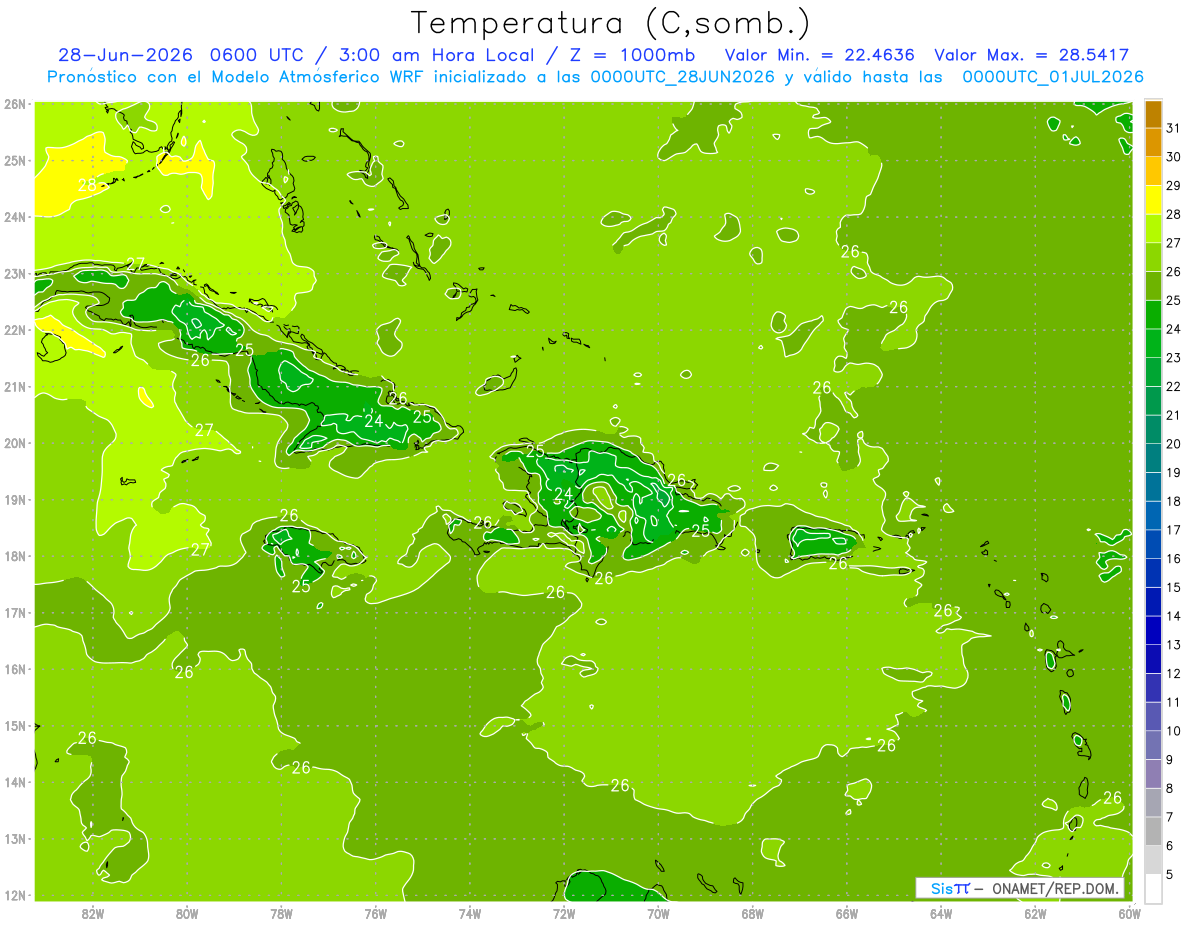Pick the purple swatch between legend 9 and 10

point(1153,745)
